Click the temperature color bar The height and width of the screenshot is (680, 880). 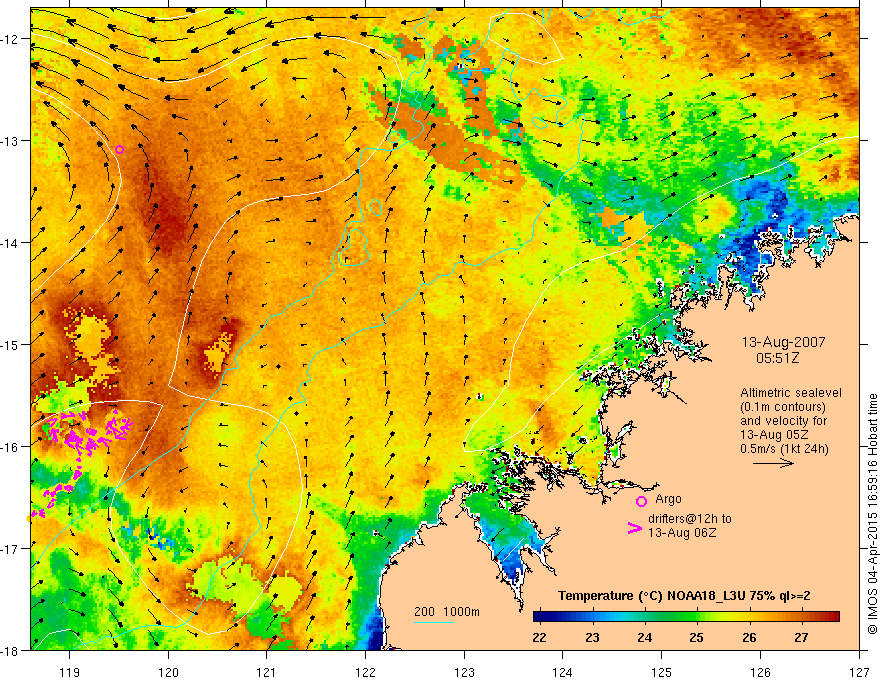[x=686, y=617]
